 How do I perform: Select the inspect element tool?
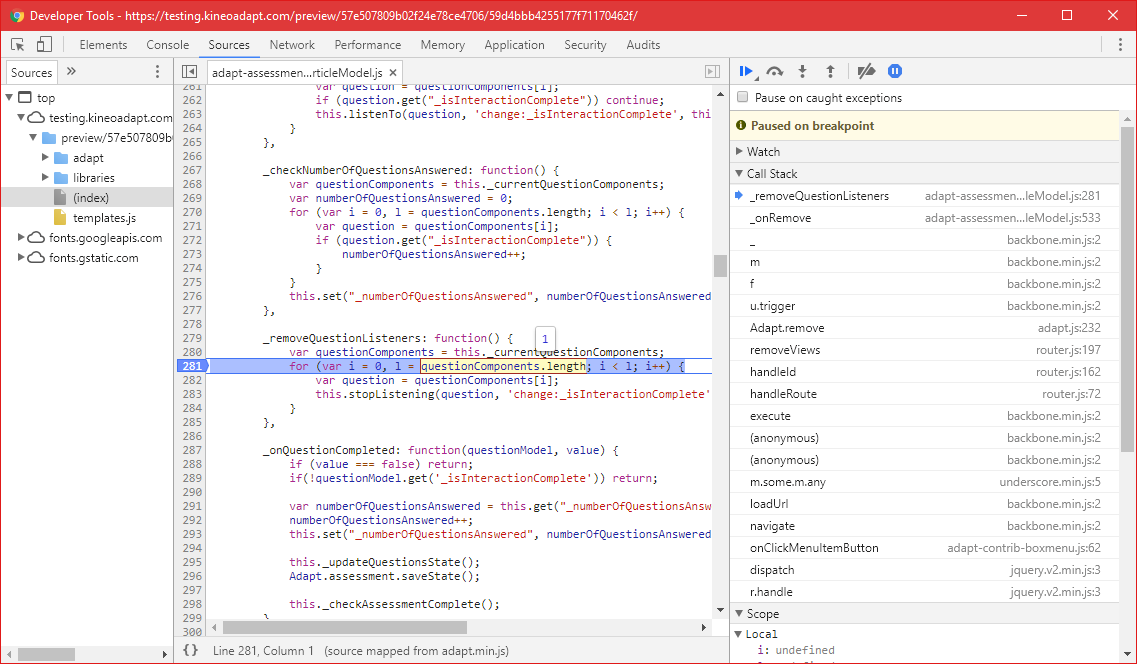pos(16,45)
